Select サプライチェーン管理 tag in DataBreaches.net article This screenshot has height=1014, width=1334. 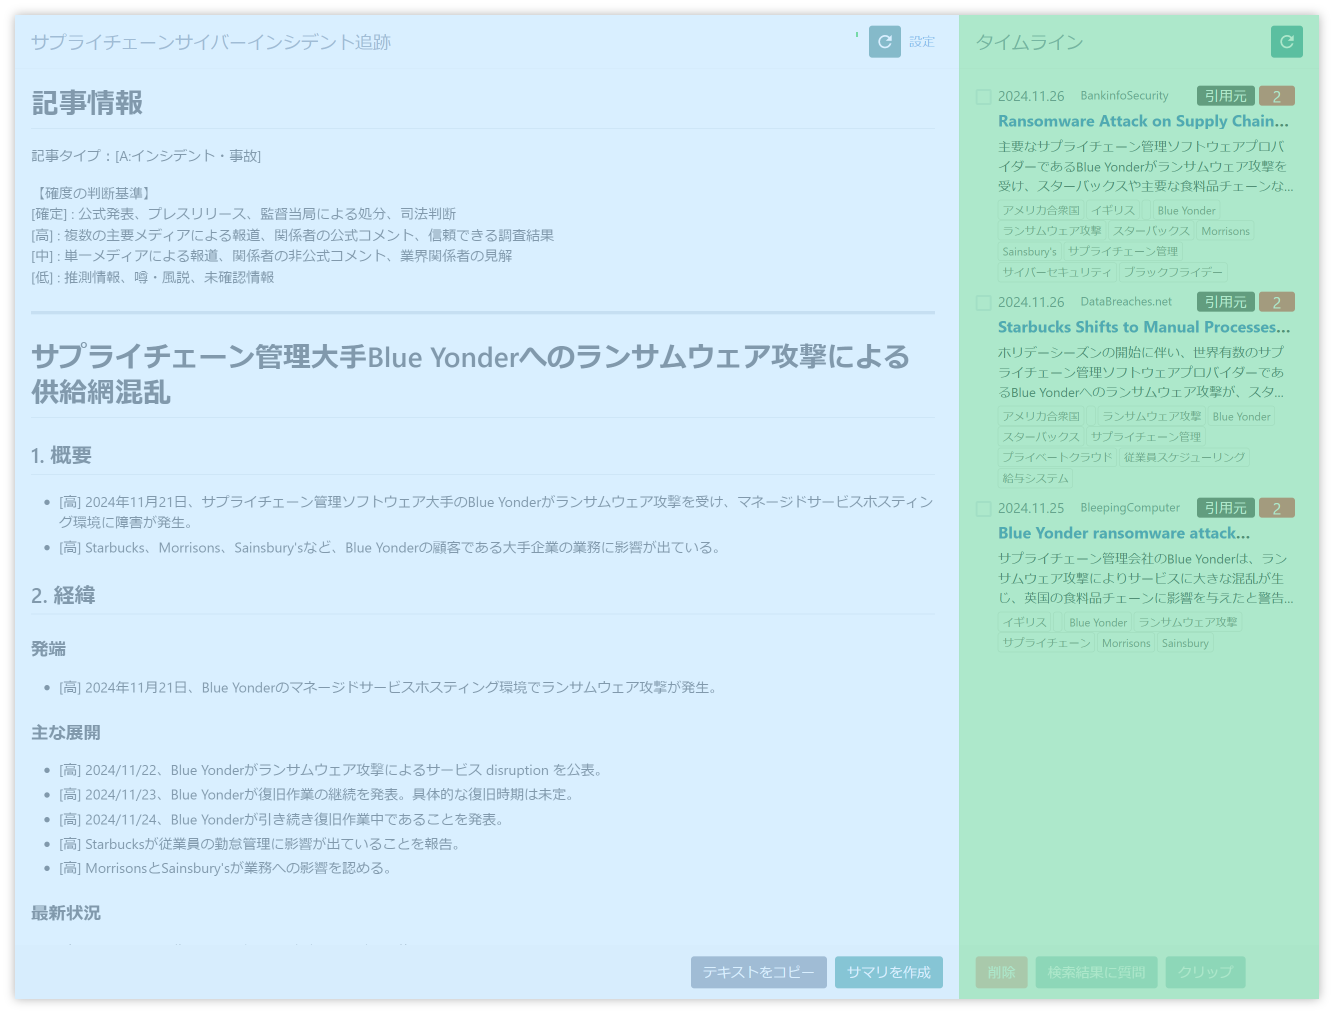point(1145,437)
